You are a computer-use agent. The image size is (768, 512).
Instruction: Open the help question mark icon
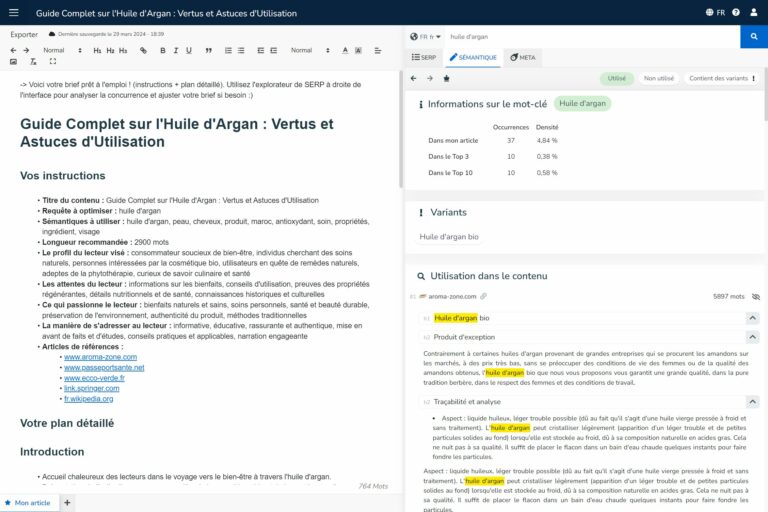click(x=736, y=13)
